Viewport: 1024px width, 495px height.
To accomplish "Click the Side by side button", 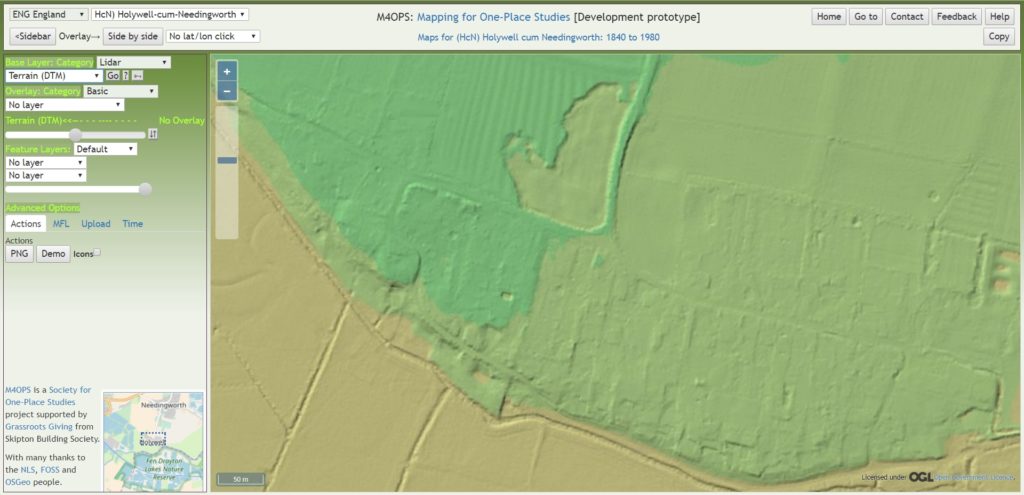I will [133, 37].
